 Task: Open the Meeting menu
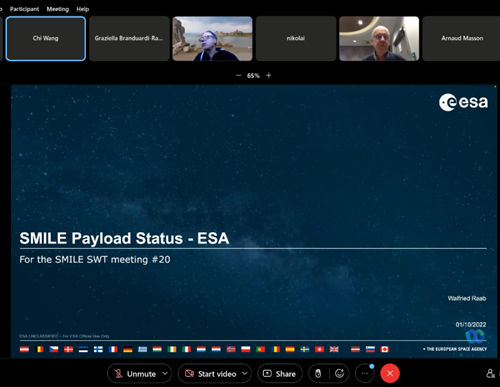[x=58, y=9]
